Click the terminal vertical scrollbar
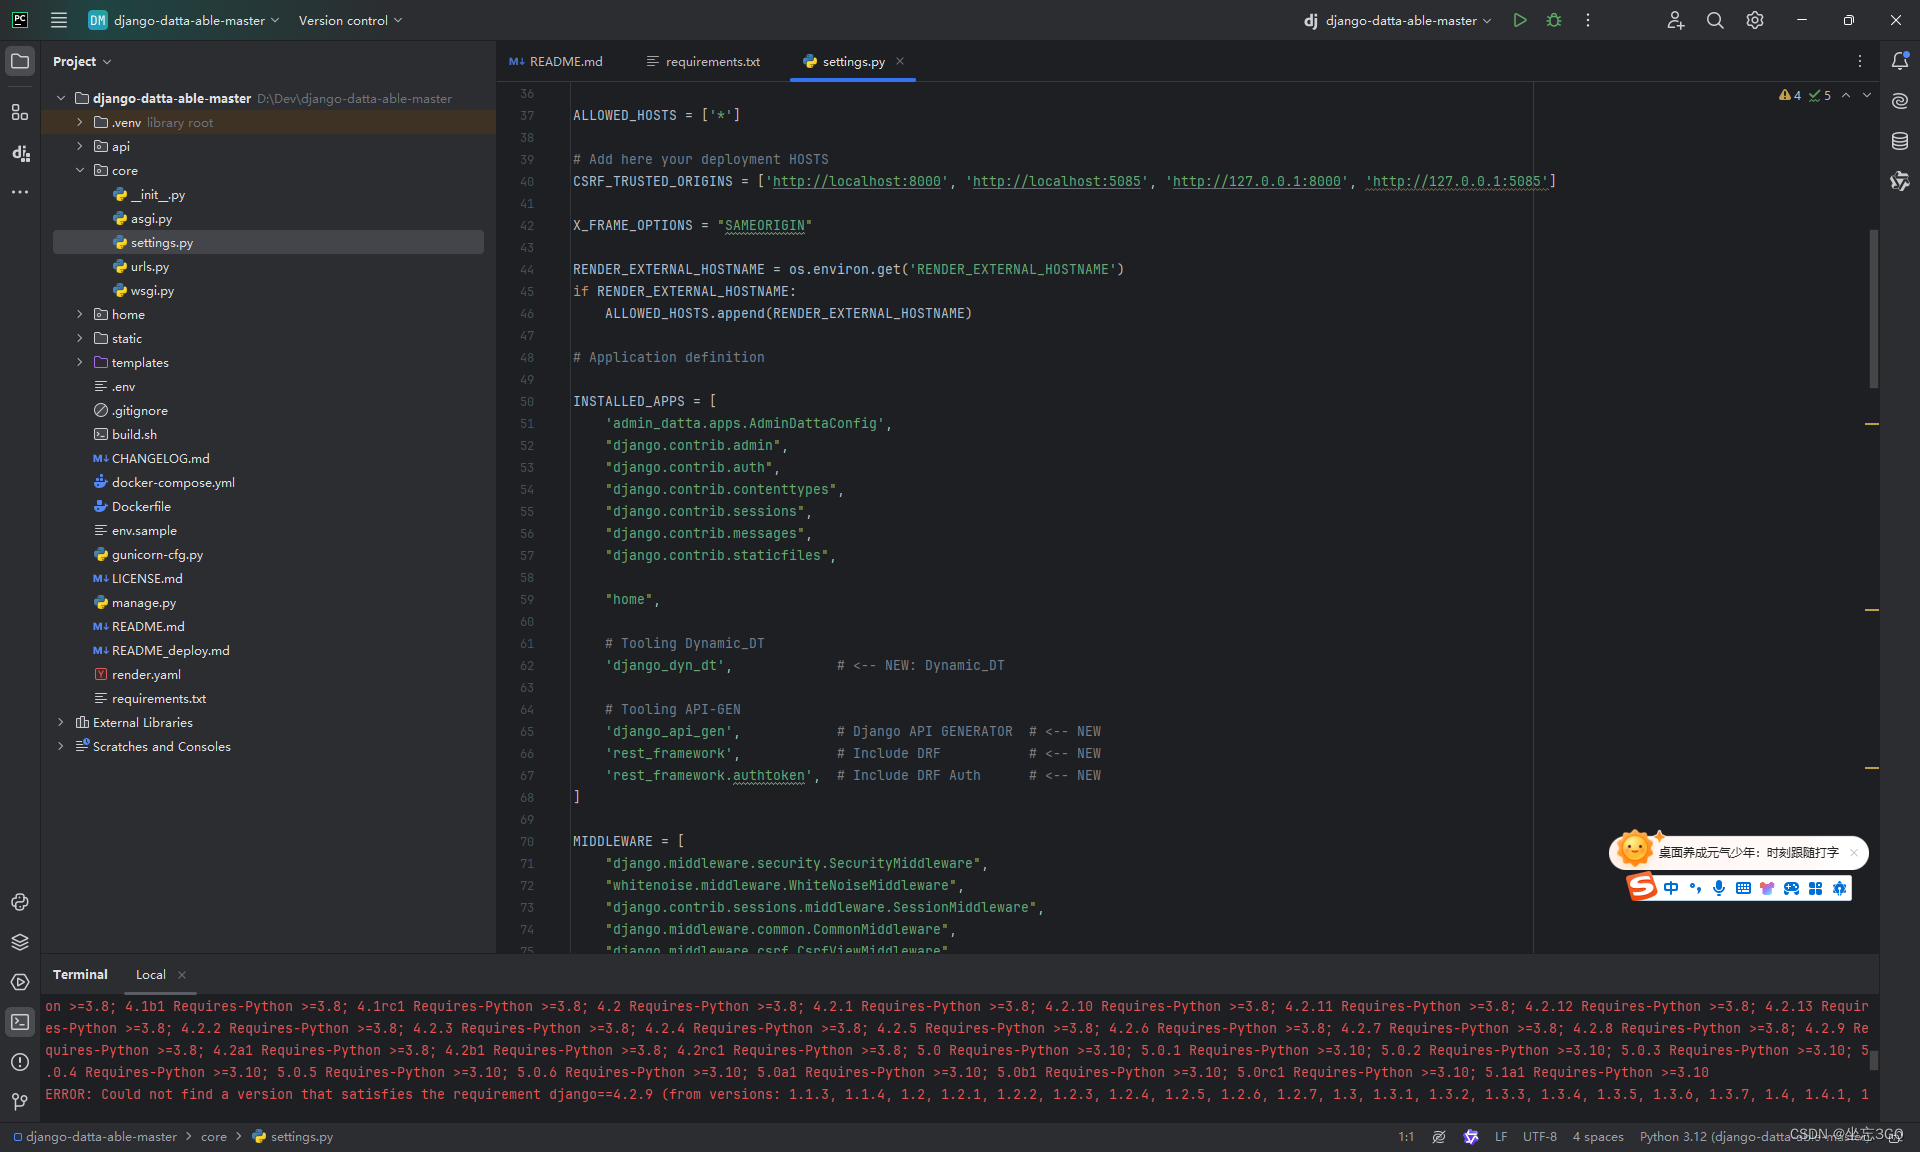This screenshot has width=1920, height=1152. [x=1874, y=1060]
